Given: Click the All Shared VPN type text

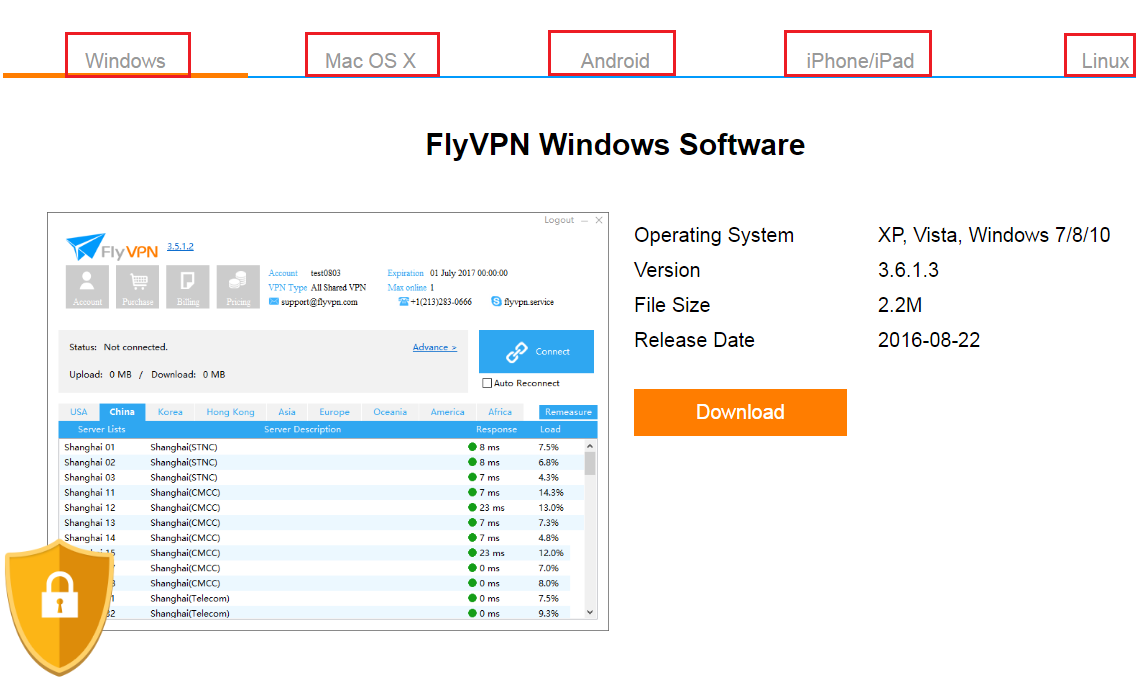Looking at the screenshot, I should coord(338,288).
